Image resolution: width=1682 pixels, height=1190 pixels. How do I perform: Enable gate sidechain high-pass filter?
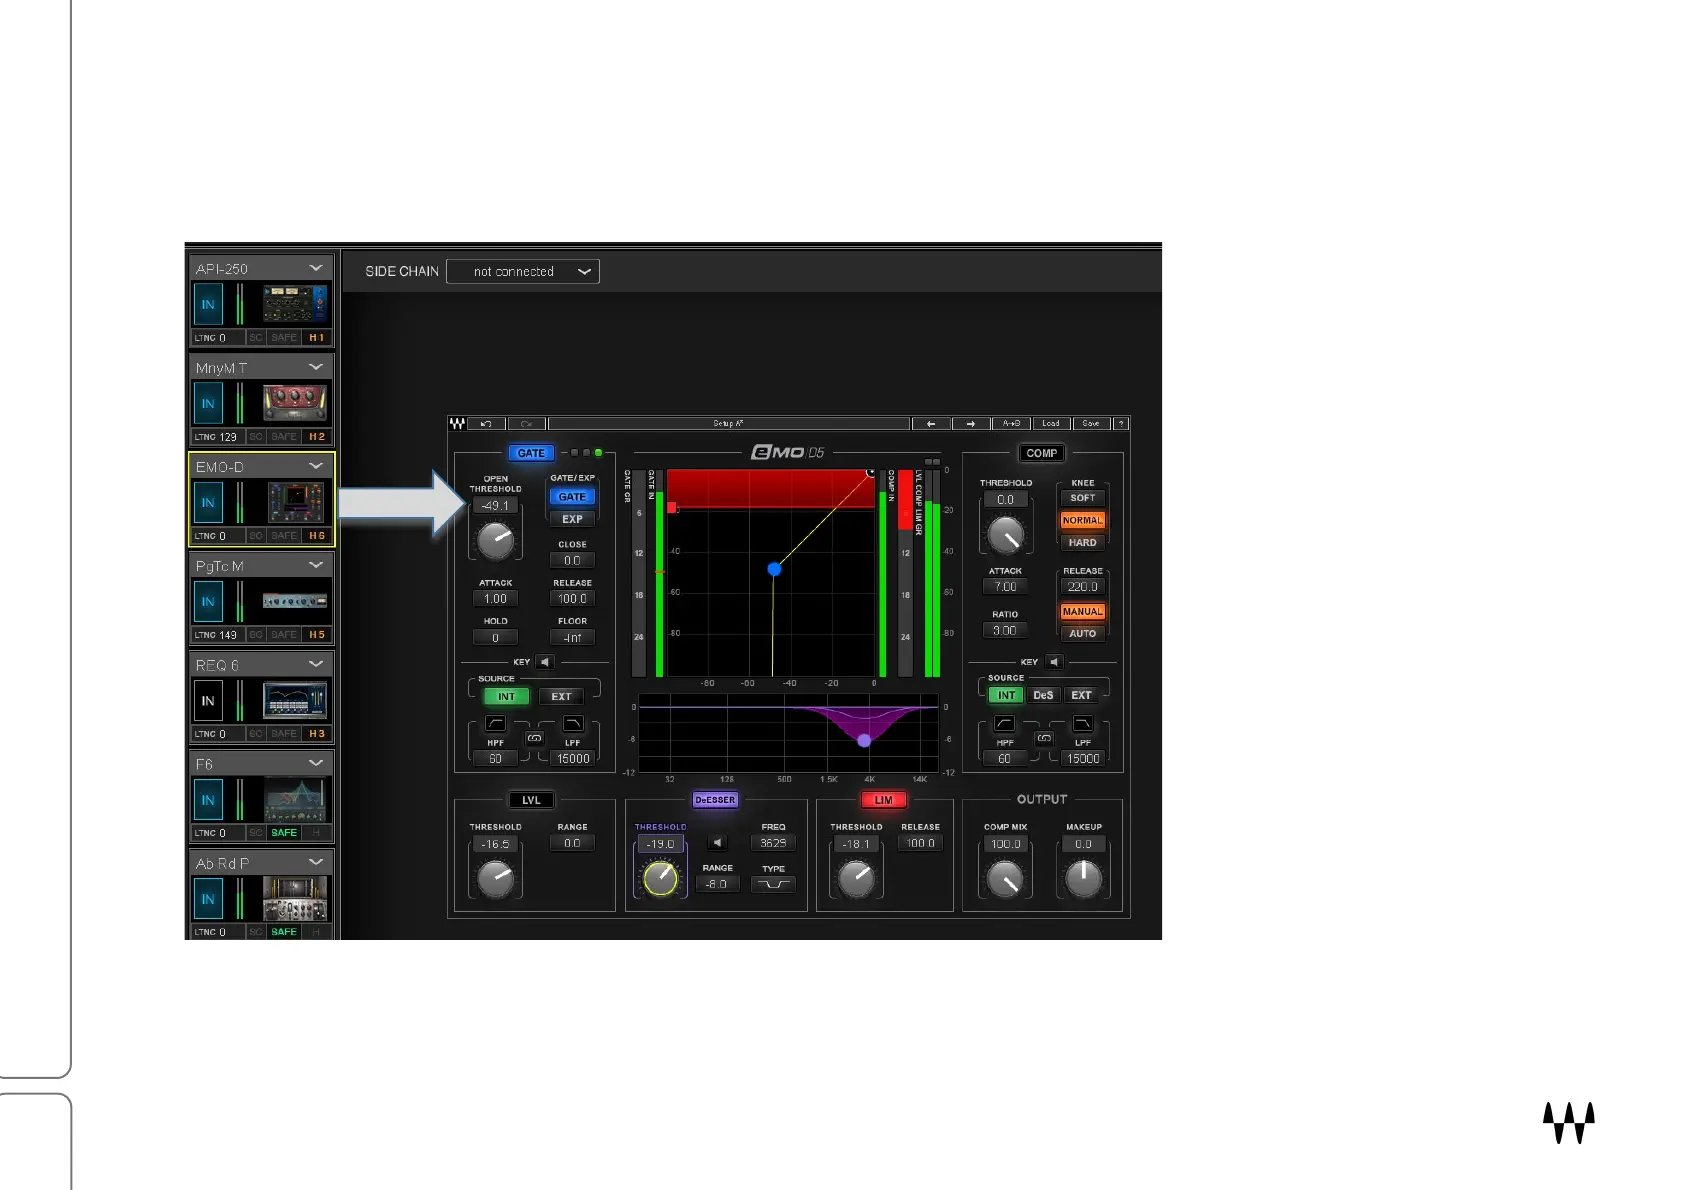click(496, 723)
